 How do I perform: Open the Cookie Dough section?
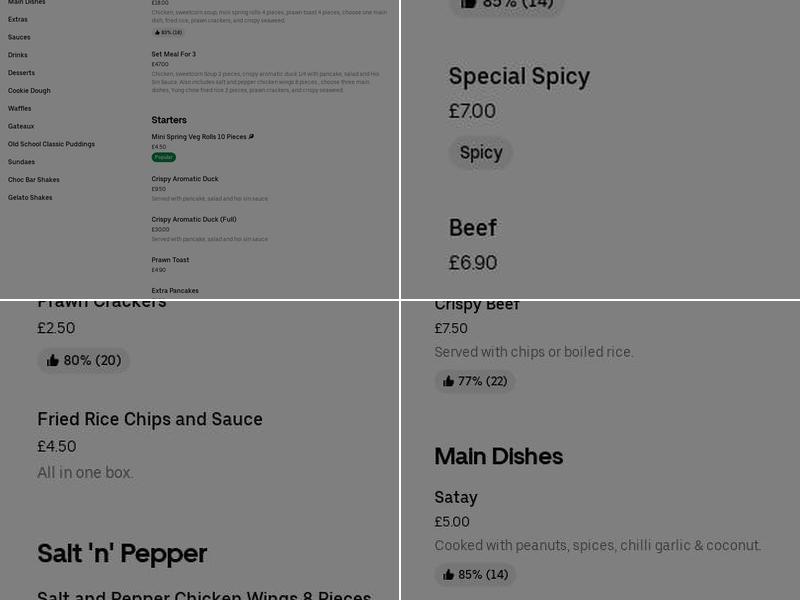click(31, 91)
